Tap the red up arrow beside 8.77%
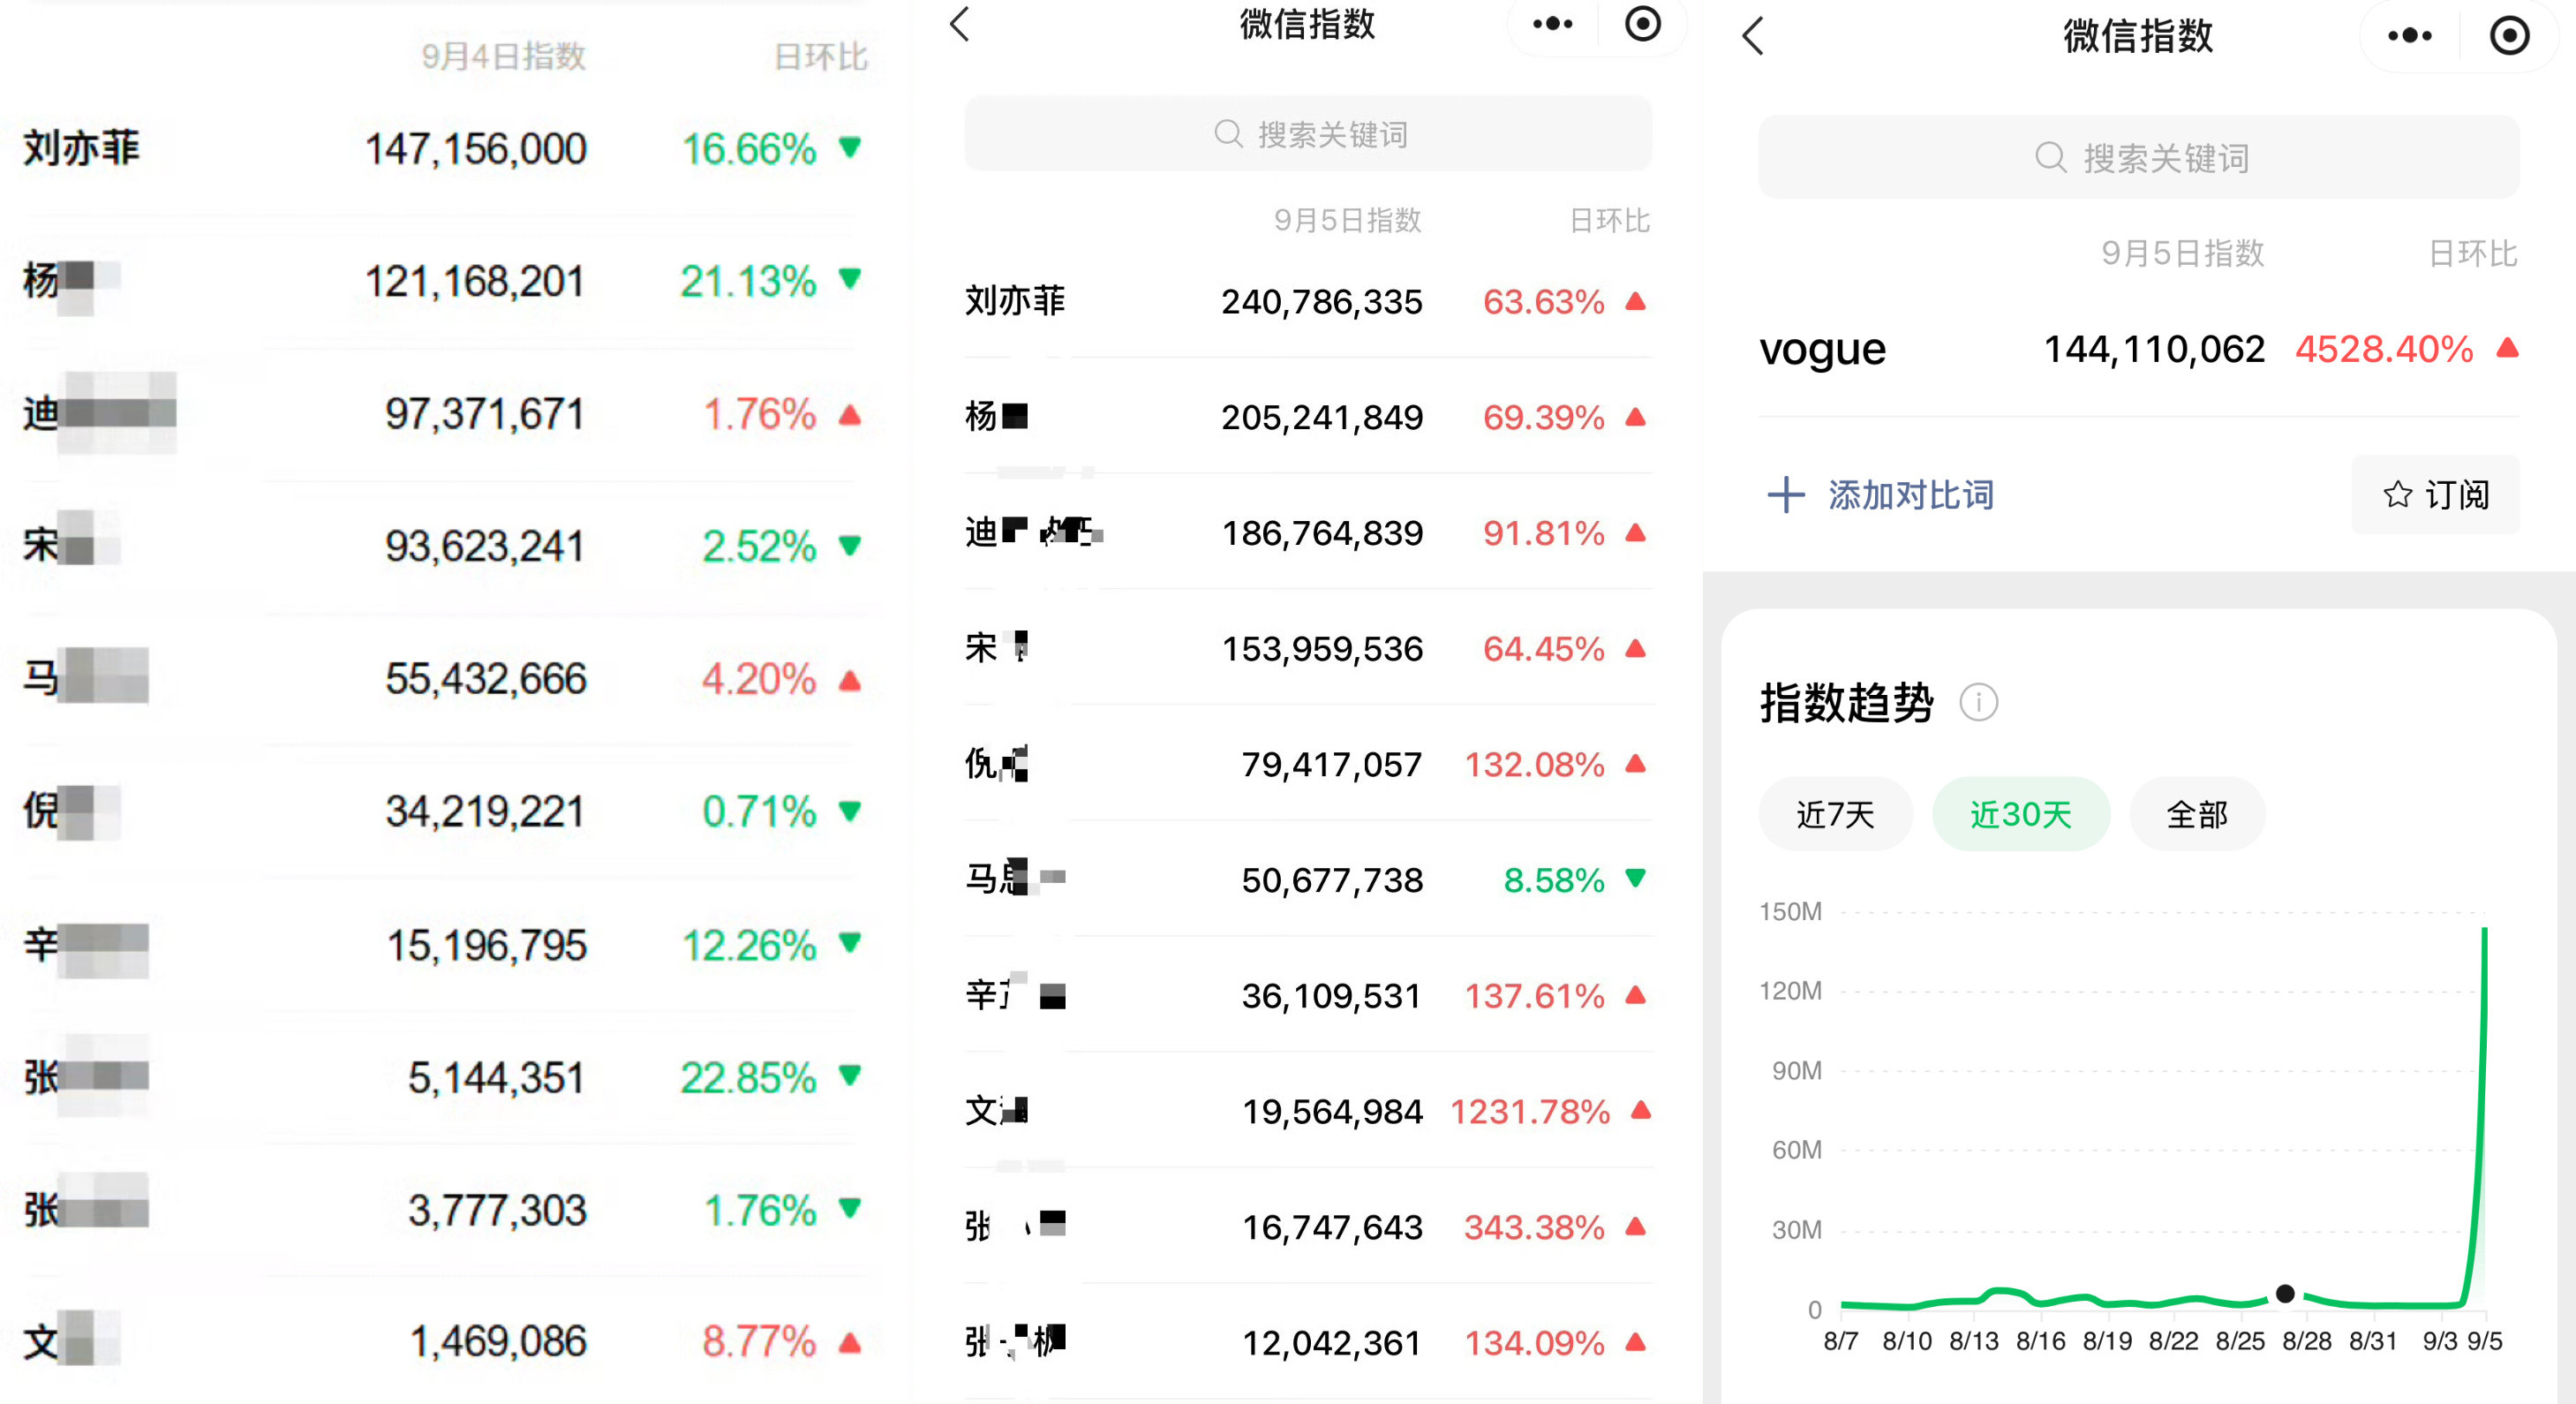2576x1404 pixels. (850, 1343)
